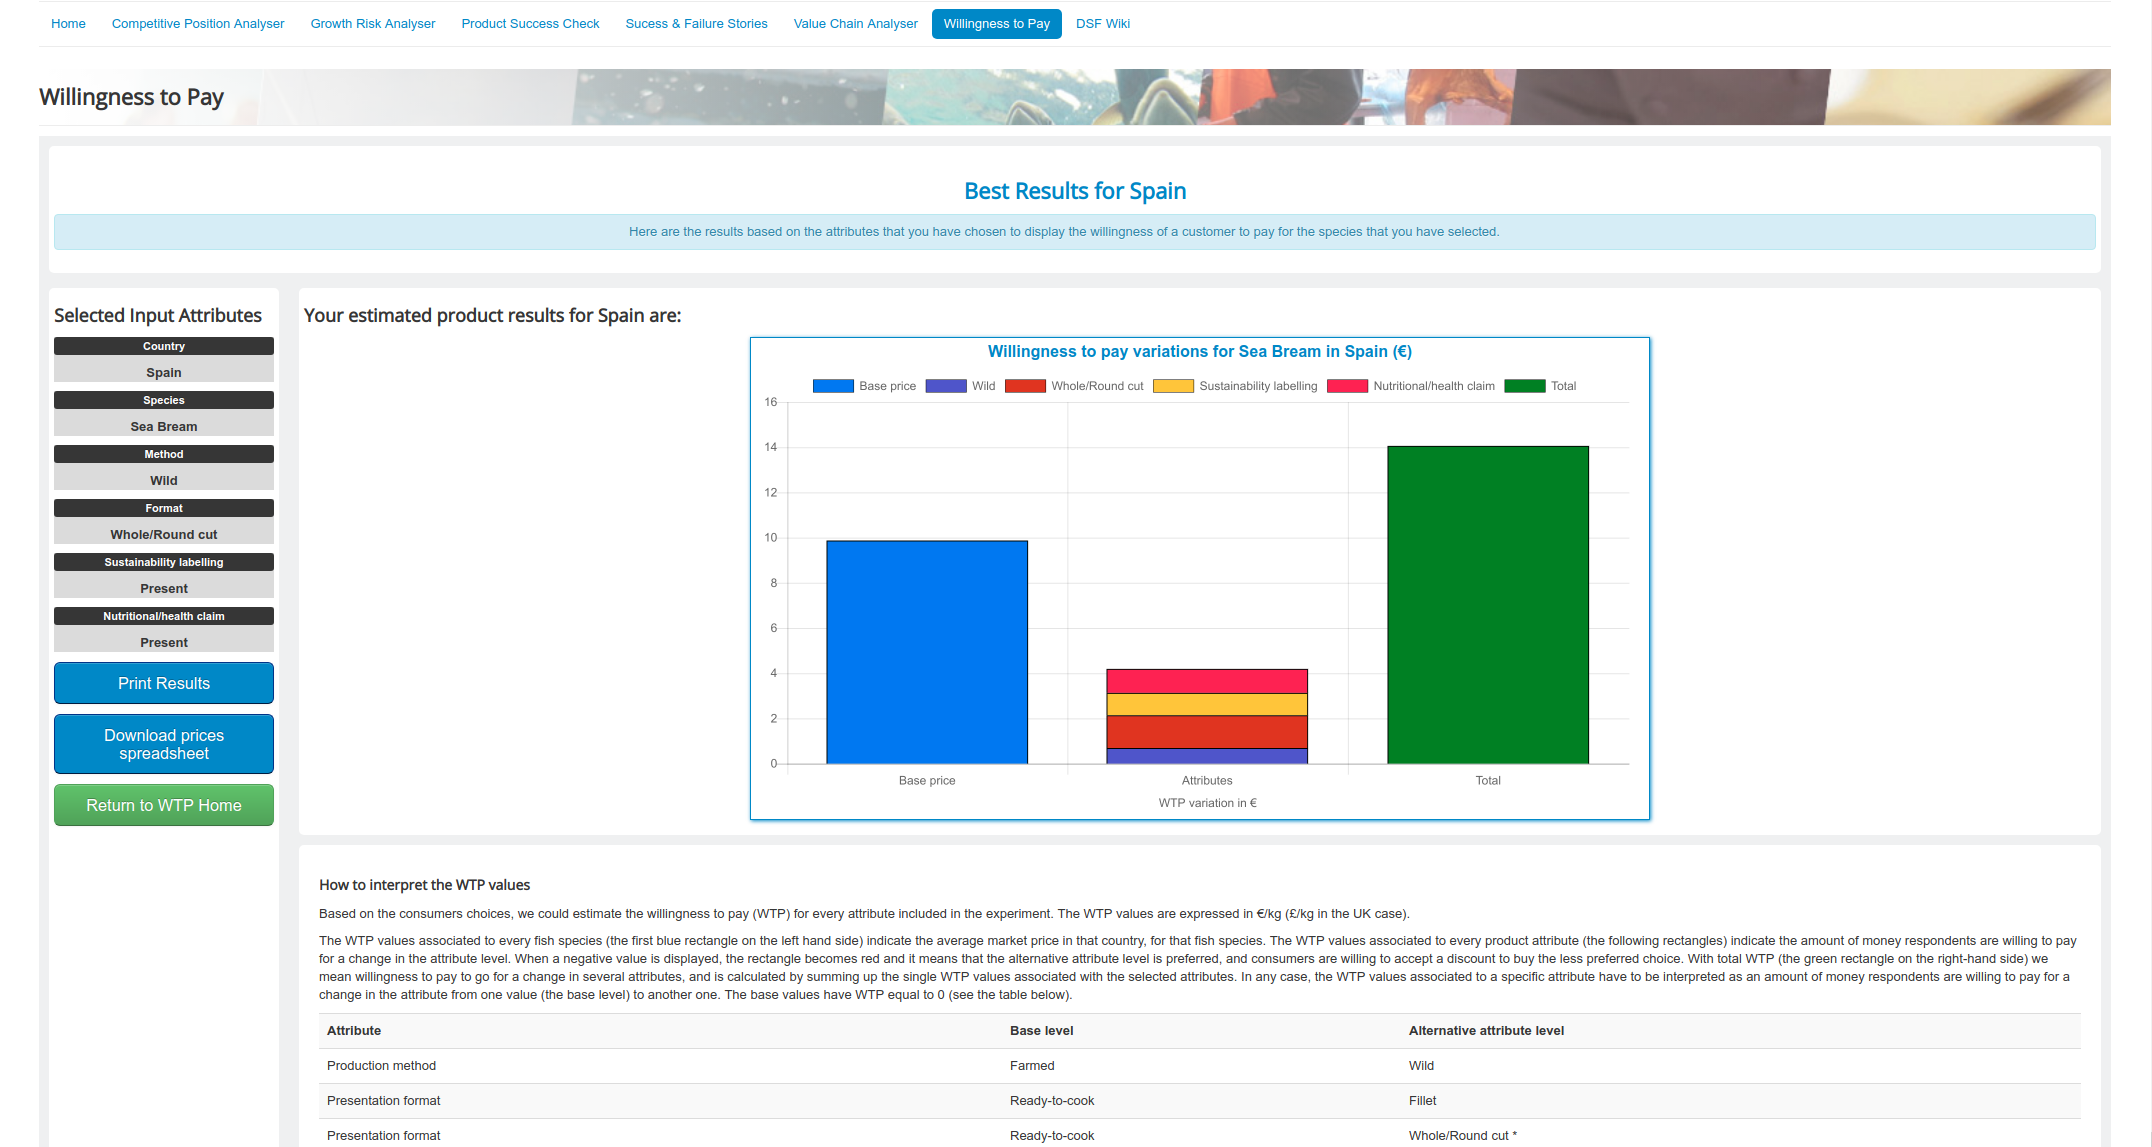Return to WTP Home
The height and width of the screenshot is (1147, 2152).
[x=164, y=805]
